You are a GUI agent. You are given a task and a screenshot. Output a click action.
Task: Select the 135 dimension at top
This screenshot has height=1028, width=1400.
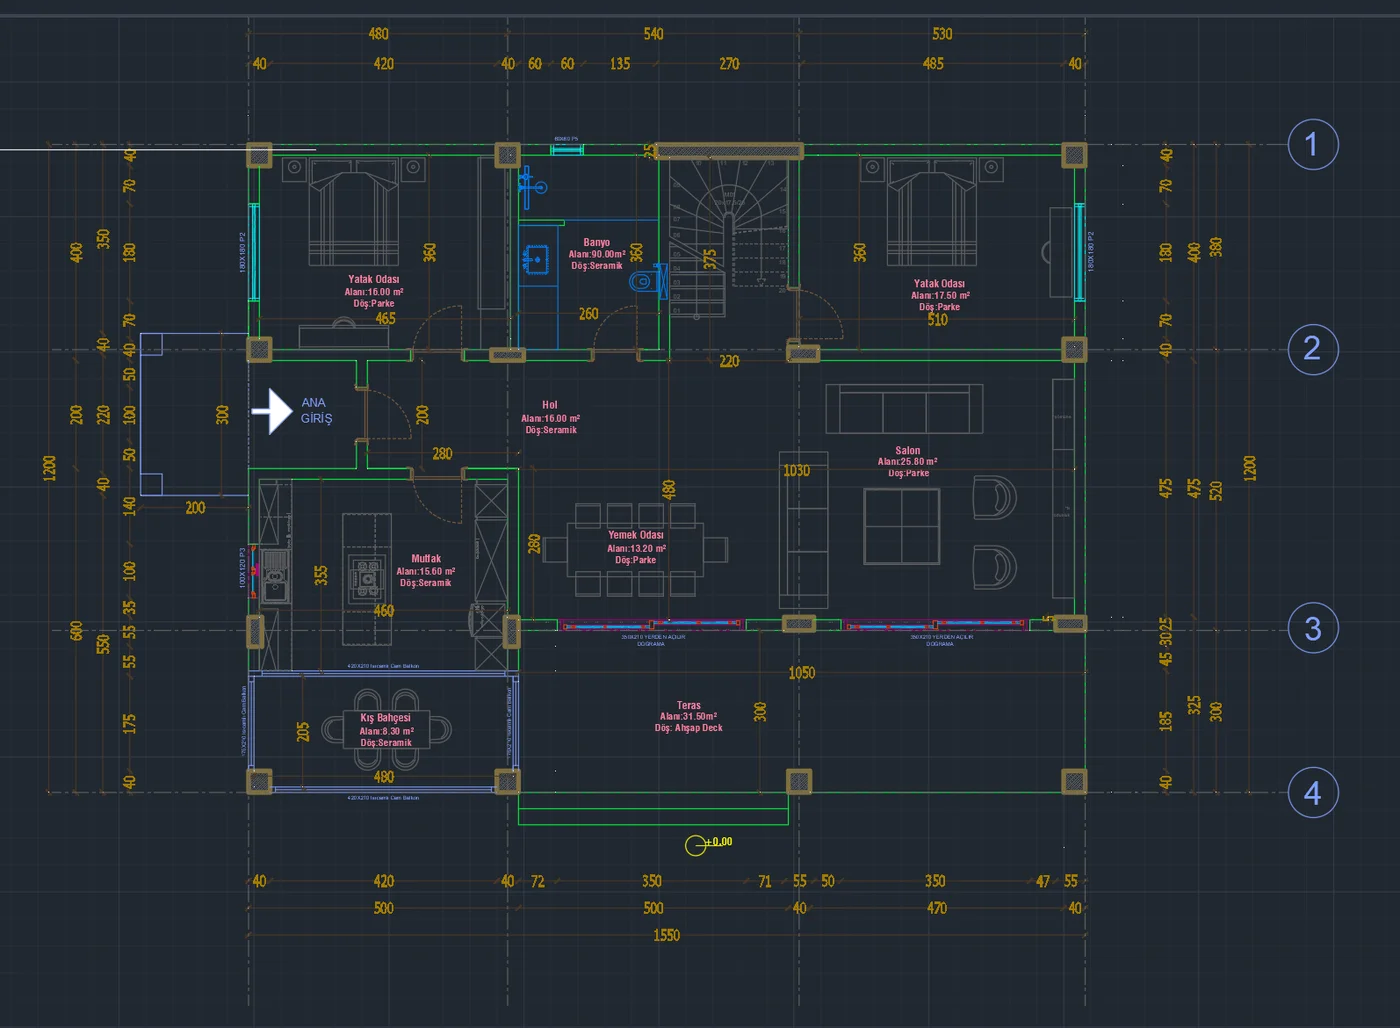click(620, 64)
